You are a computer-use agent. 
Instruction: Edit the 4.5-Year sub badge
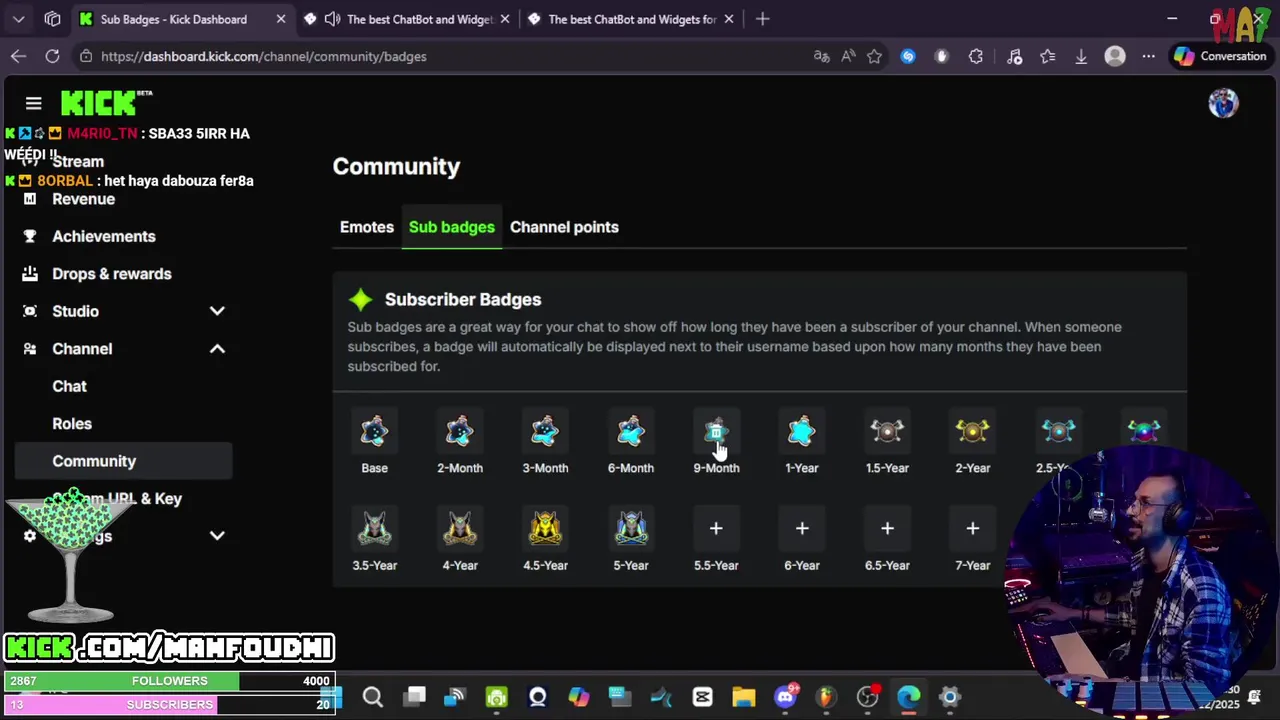click(545, 529)
